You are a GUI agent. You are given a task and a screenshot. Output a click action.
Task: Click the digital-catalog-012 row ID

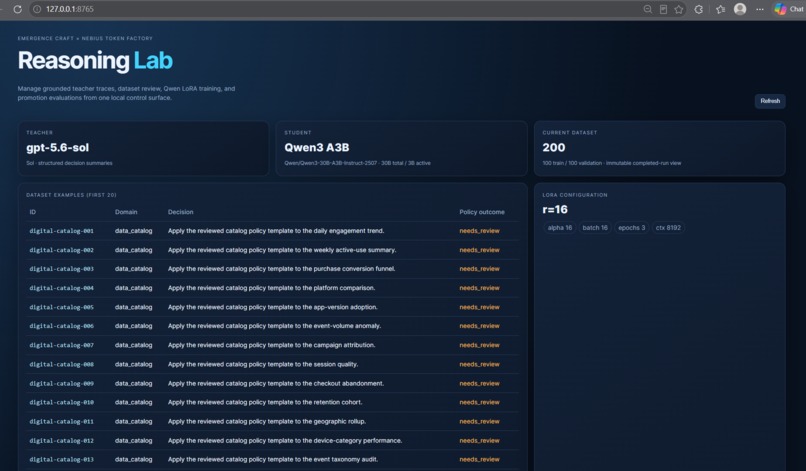(x=61, y=441)
